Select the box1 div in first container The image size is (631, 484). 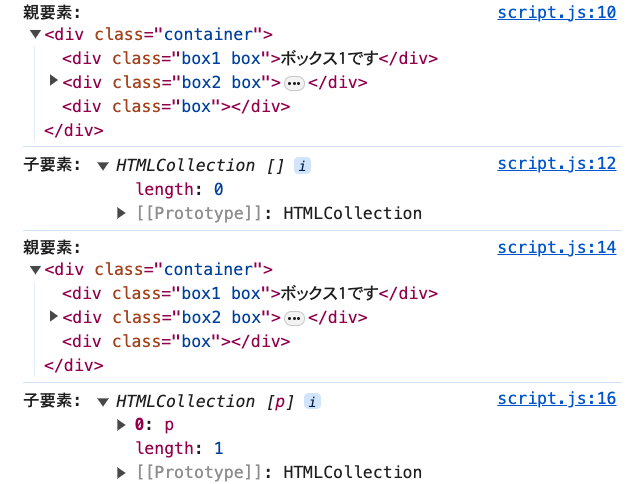click(x=250, y=58)
